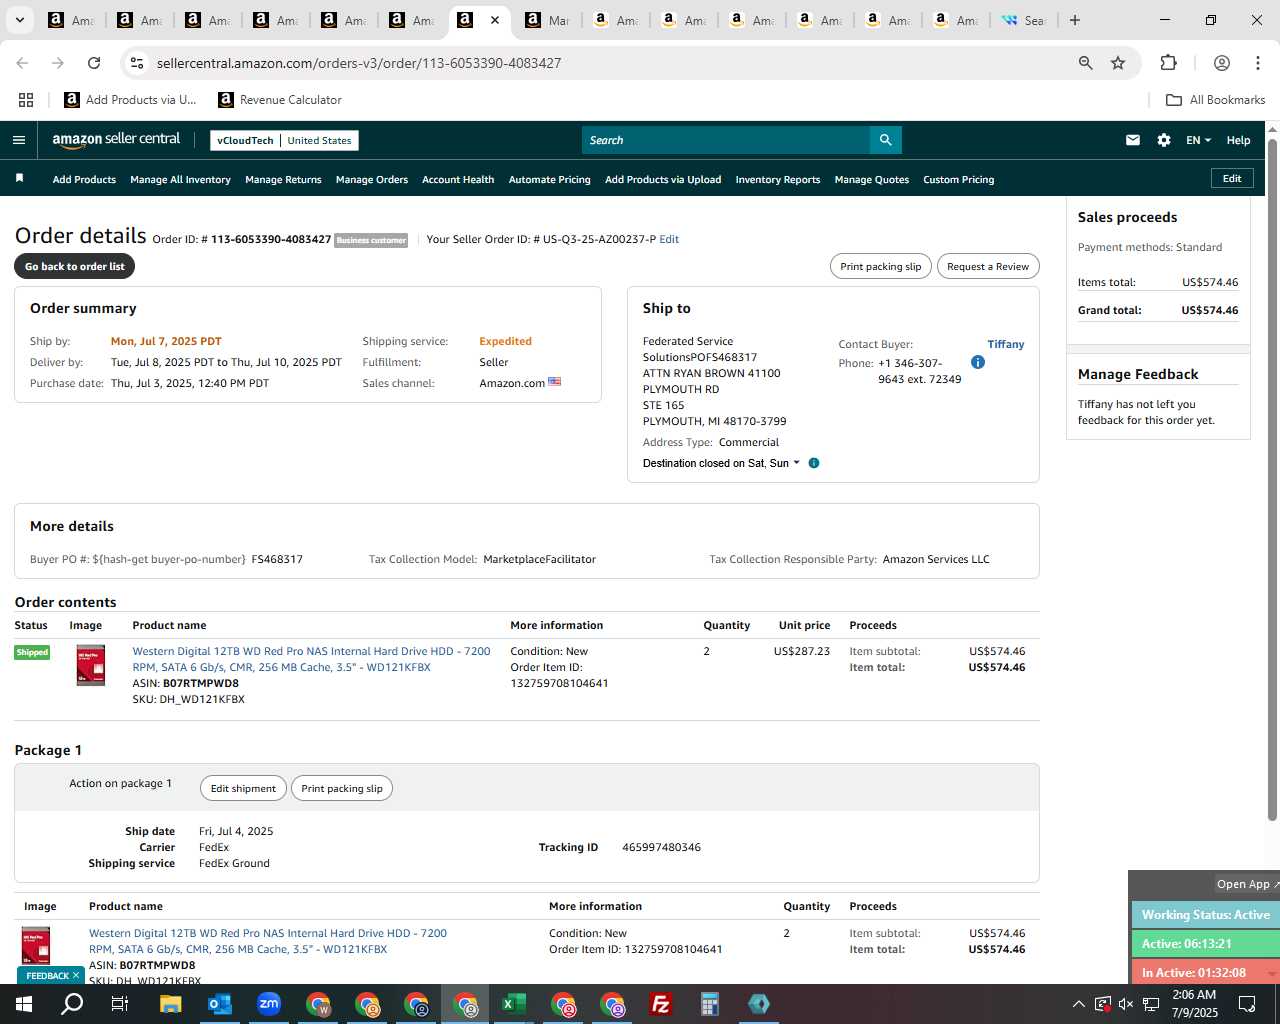Open the mail messages icon
This screenshot has width=1280, height=1024.
click(1132, 140)
